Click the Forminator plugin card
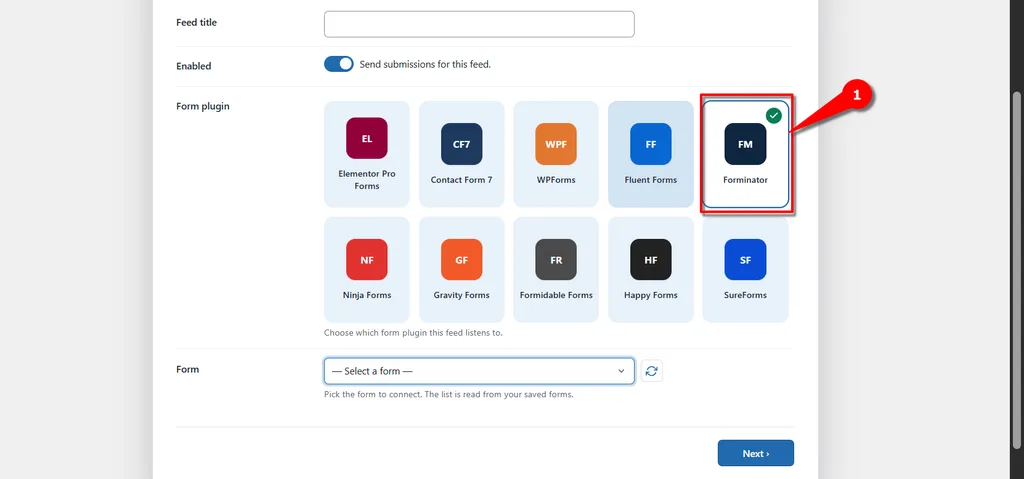1024x479 pixels. click(x=745, y=154)
